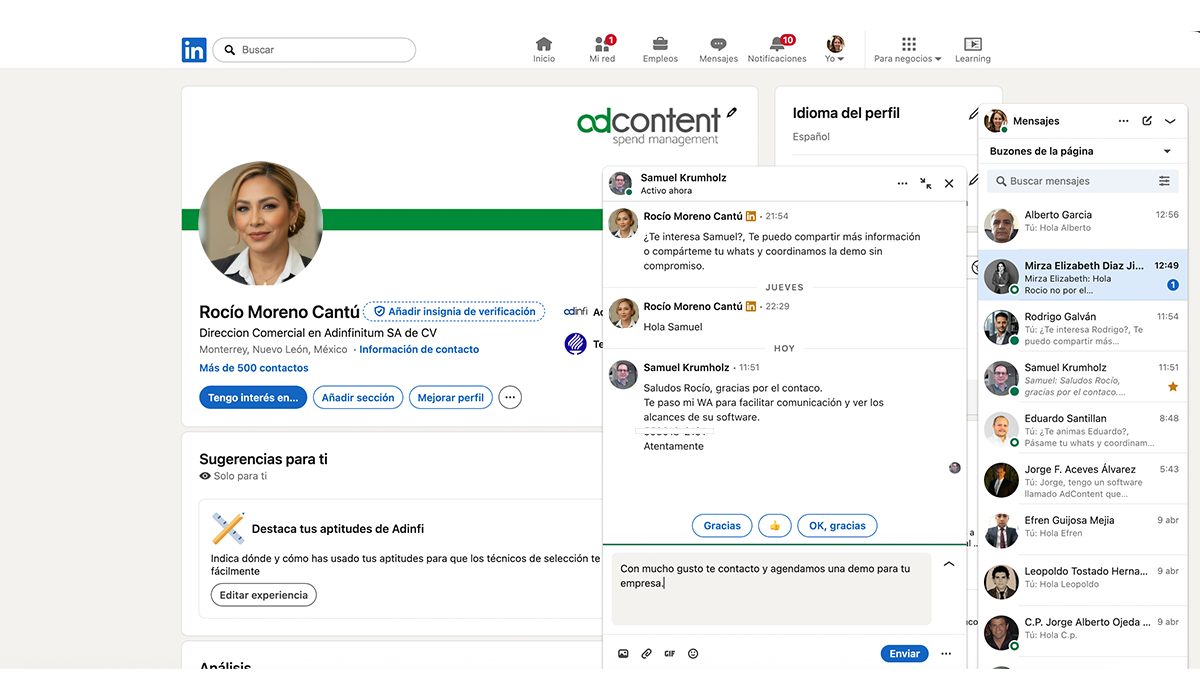The image size is (1200, 700).
Task: Open C.P. Jorge Alberto Ojeda conversation
Action: (x=1083, y=632)
